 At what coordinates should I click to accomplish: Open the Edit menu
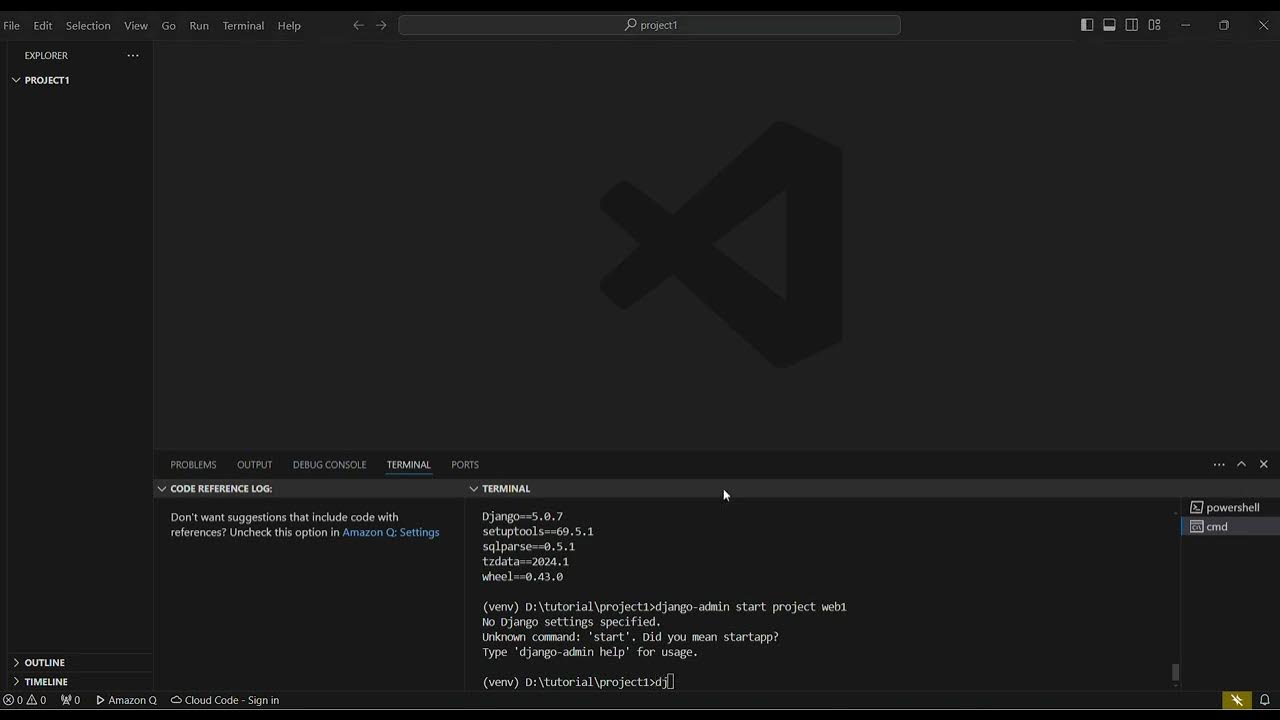tap(43, 25)
